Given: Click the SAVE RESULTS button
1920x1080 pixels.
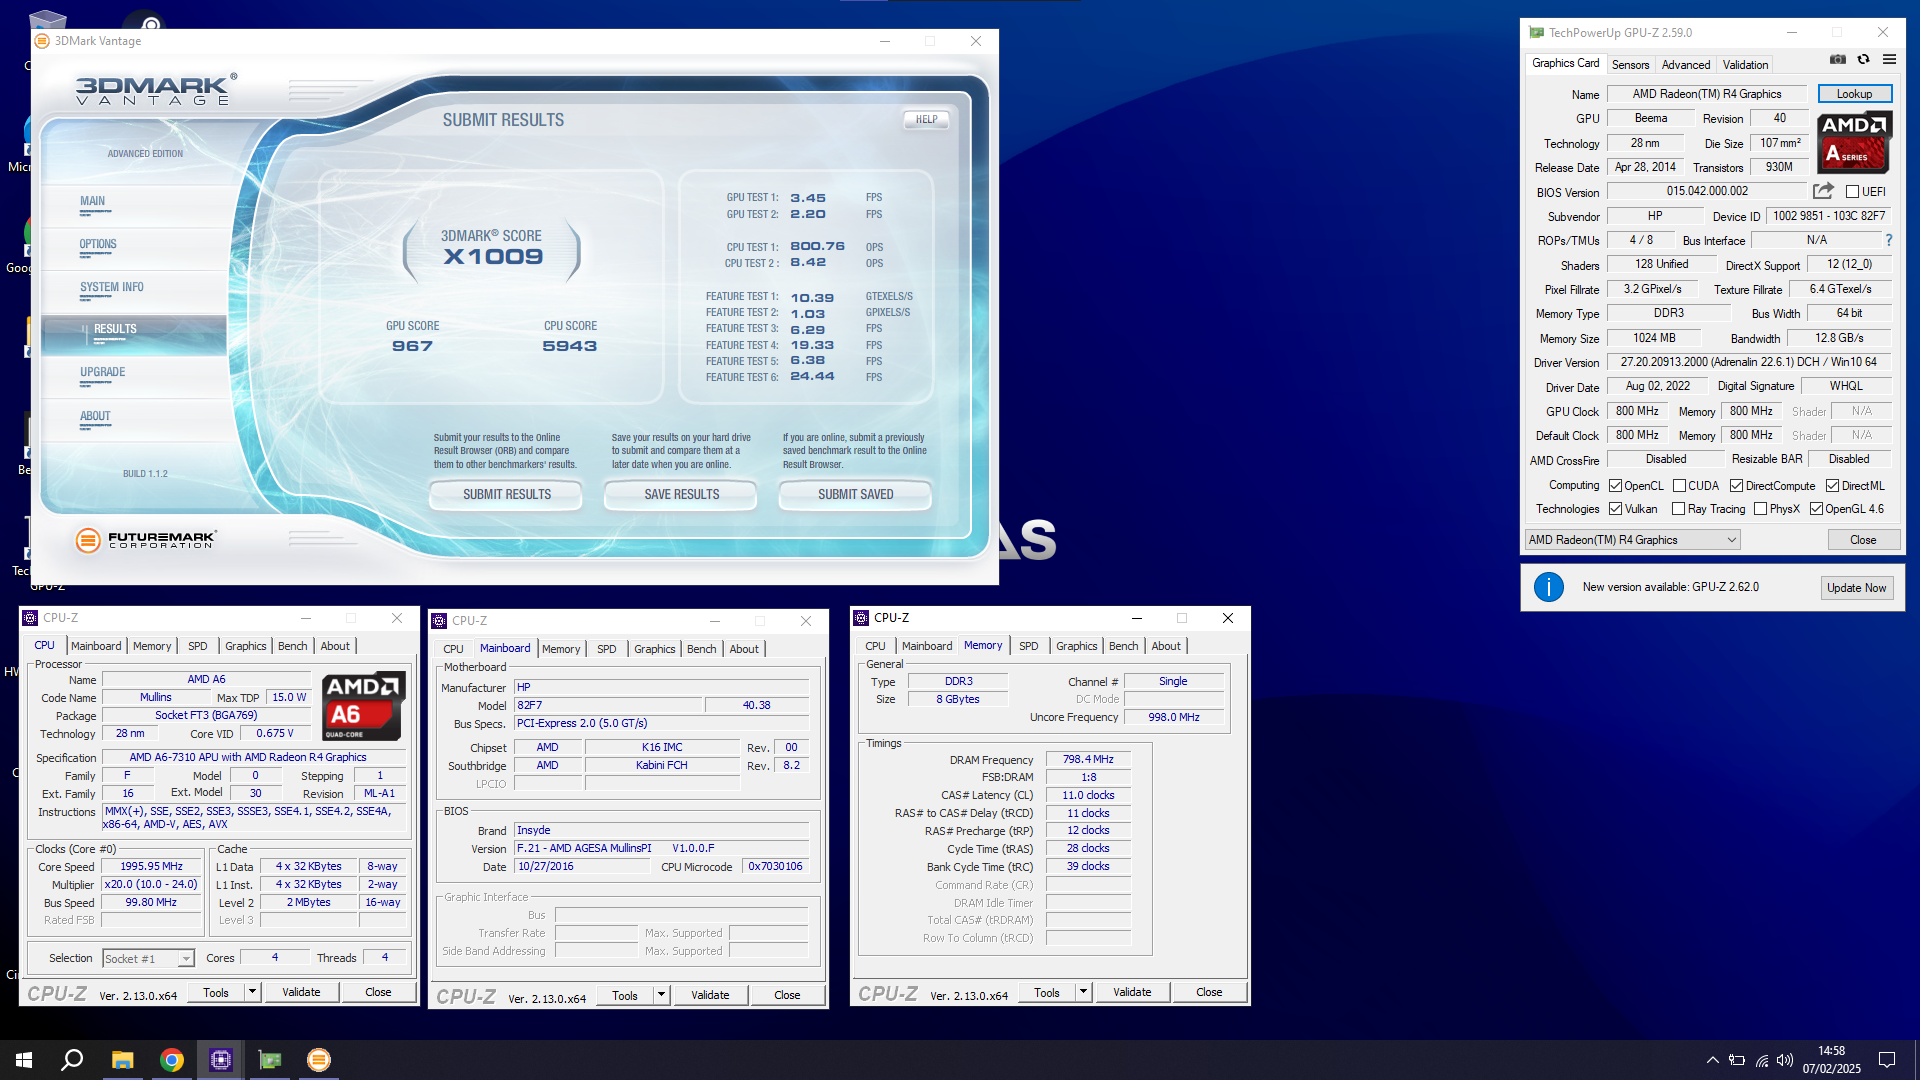Looking at the screenshot, I should click(x=681, y=494).
